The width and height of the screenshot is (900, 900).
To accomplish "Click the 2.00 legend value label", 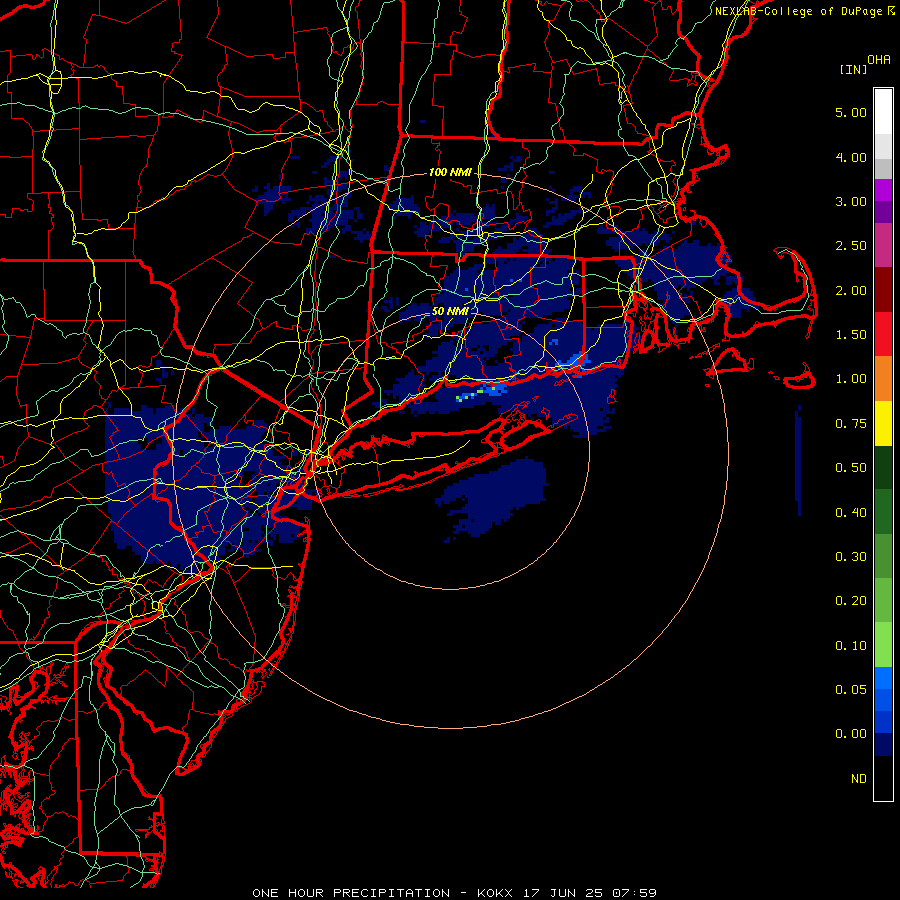I will coord(851,290).
